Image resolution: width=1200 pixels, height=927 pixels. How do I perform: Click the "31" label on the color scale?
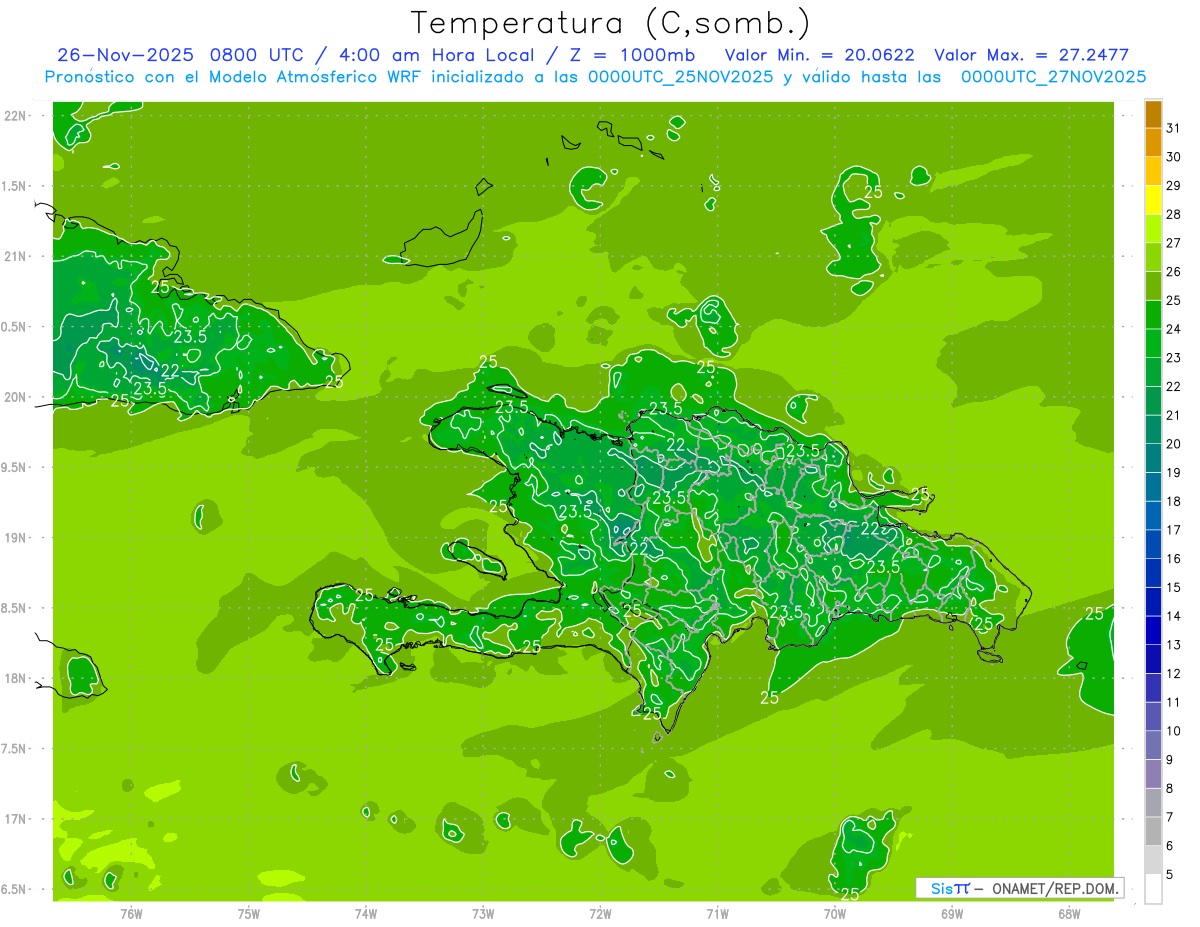(1174, 128)
